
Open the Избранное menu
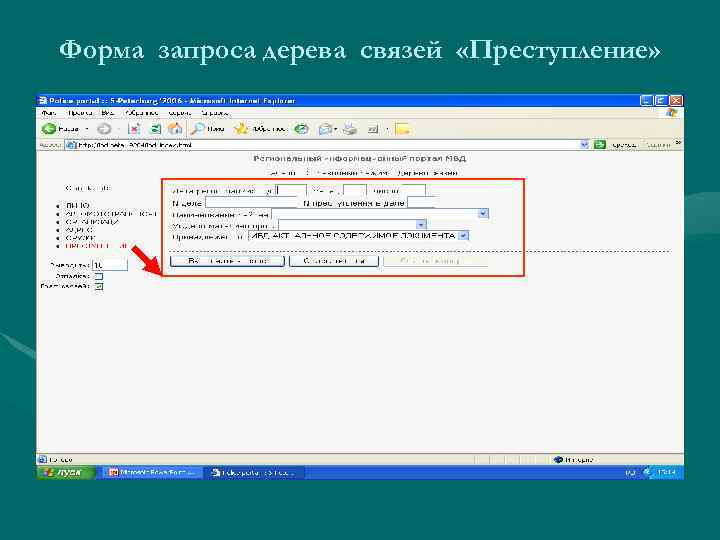click(x=141, y=113)
